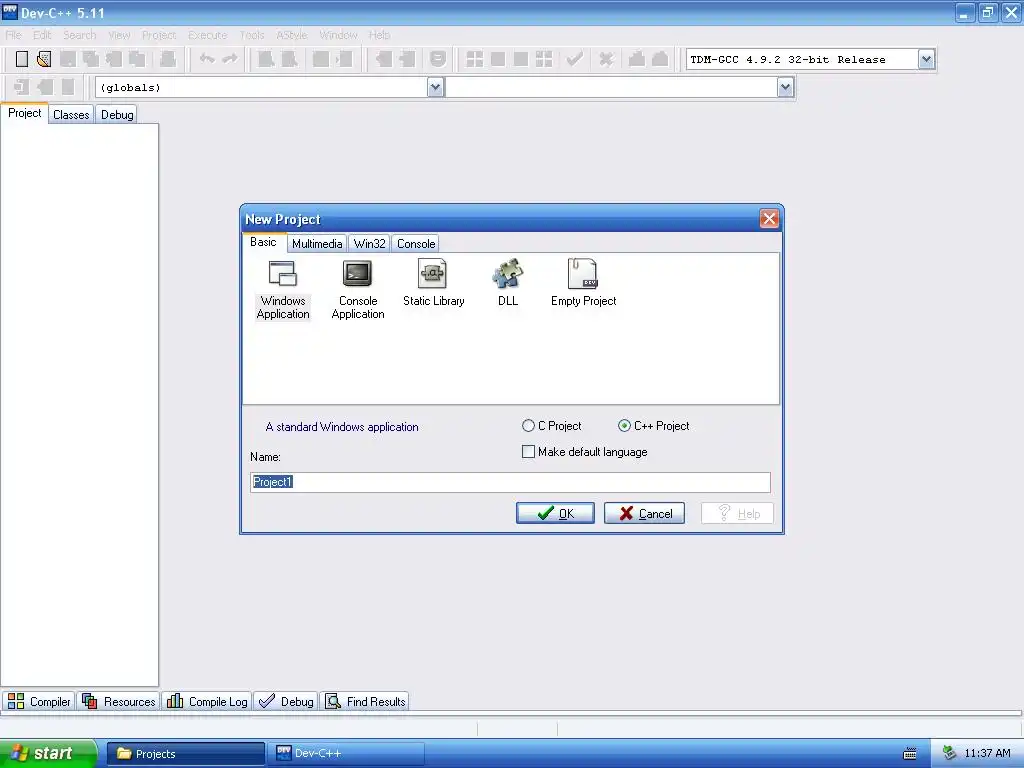
Task: Open the File menu
Action: pos(14,35)
